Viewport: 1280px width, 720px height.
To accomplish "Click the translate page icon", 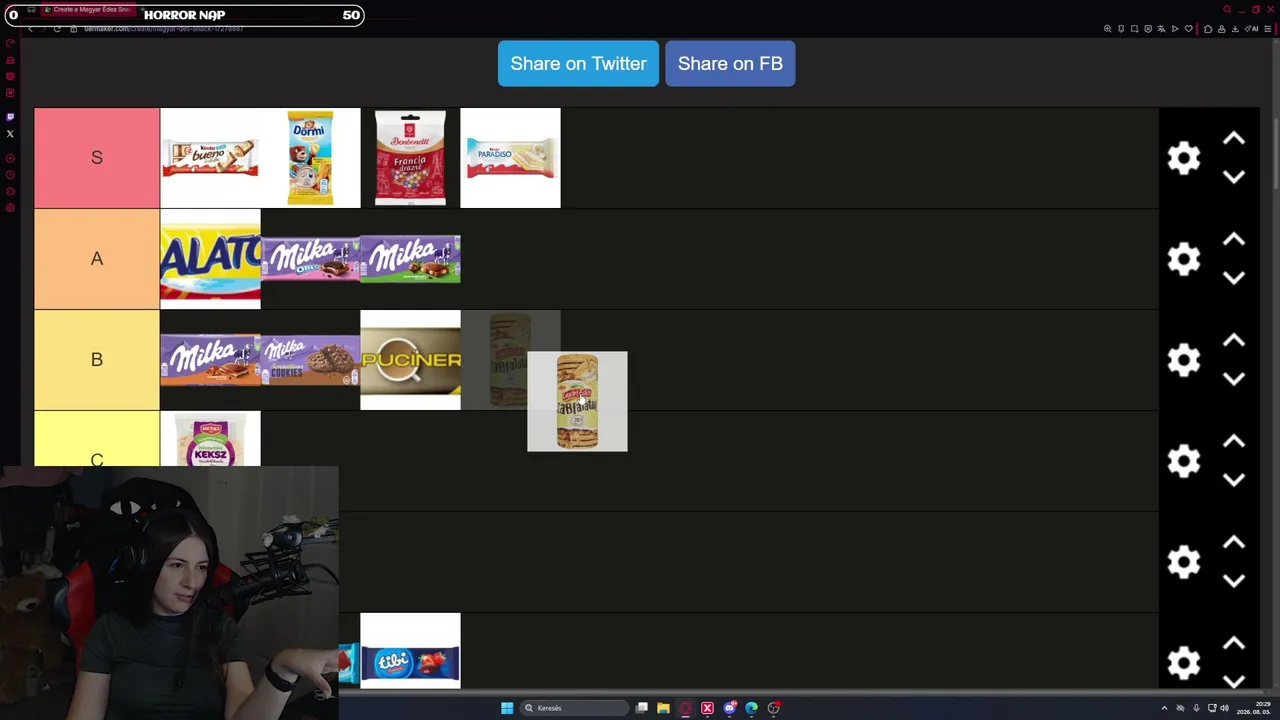I will [x=1161, y=29].
